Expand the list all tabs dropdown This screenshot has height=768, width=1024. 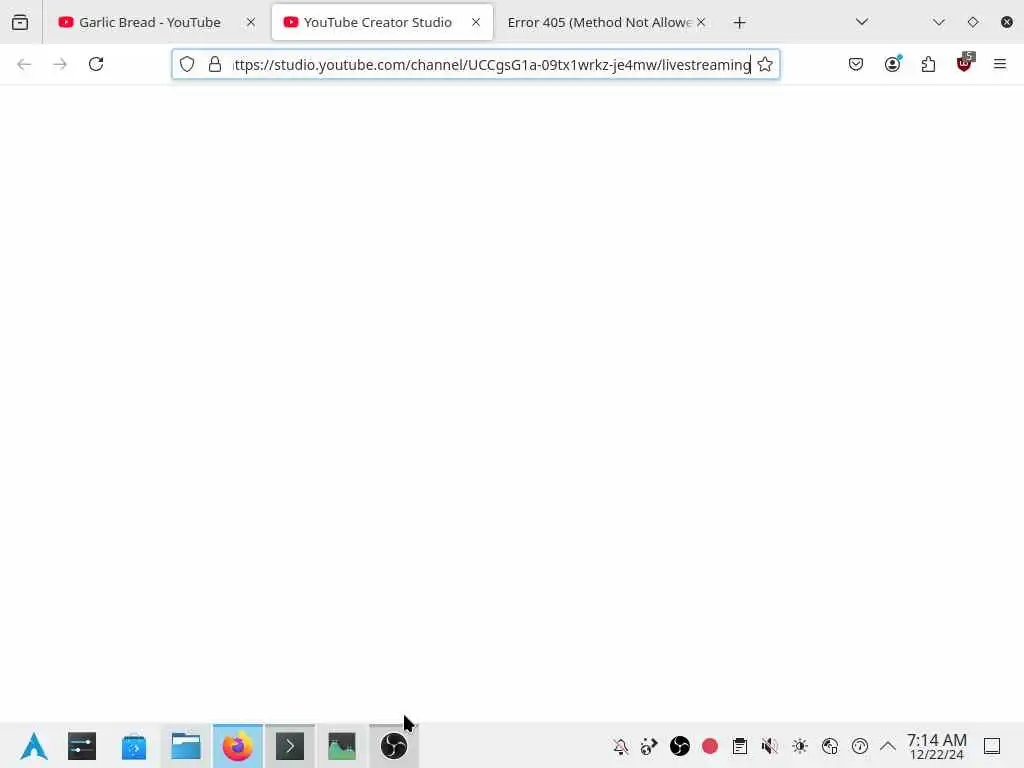coord(862,22)
